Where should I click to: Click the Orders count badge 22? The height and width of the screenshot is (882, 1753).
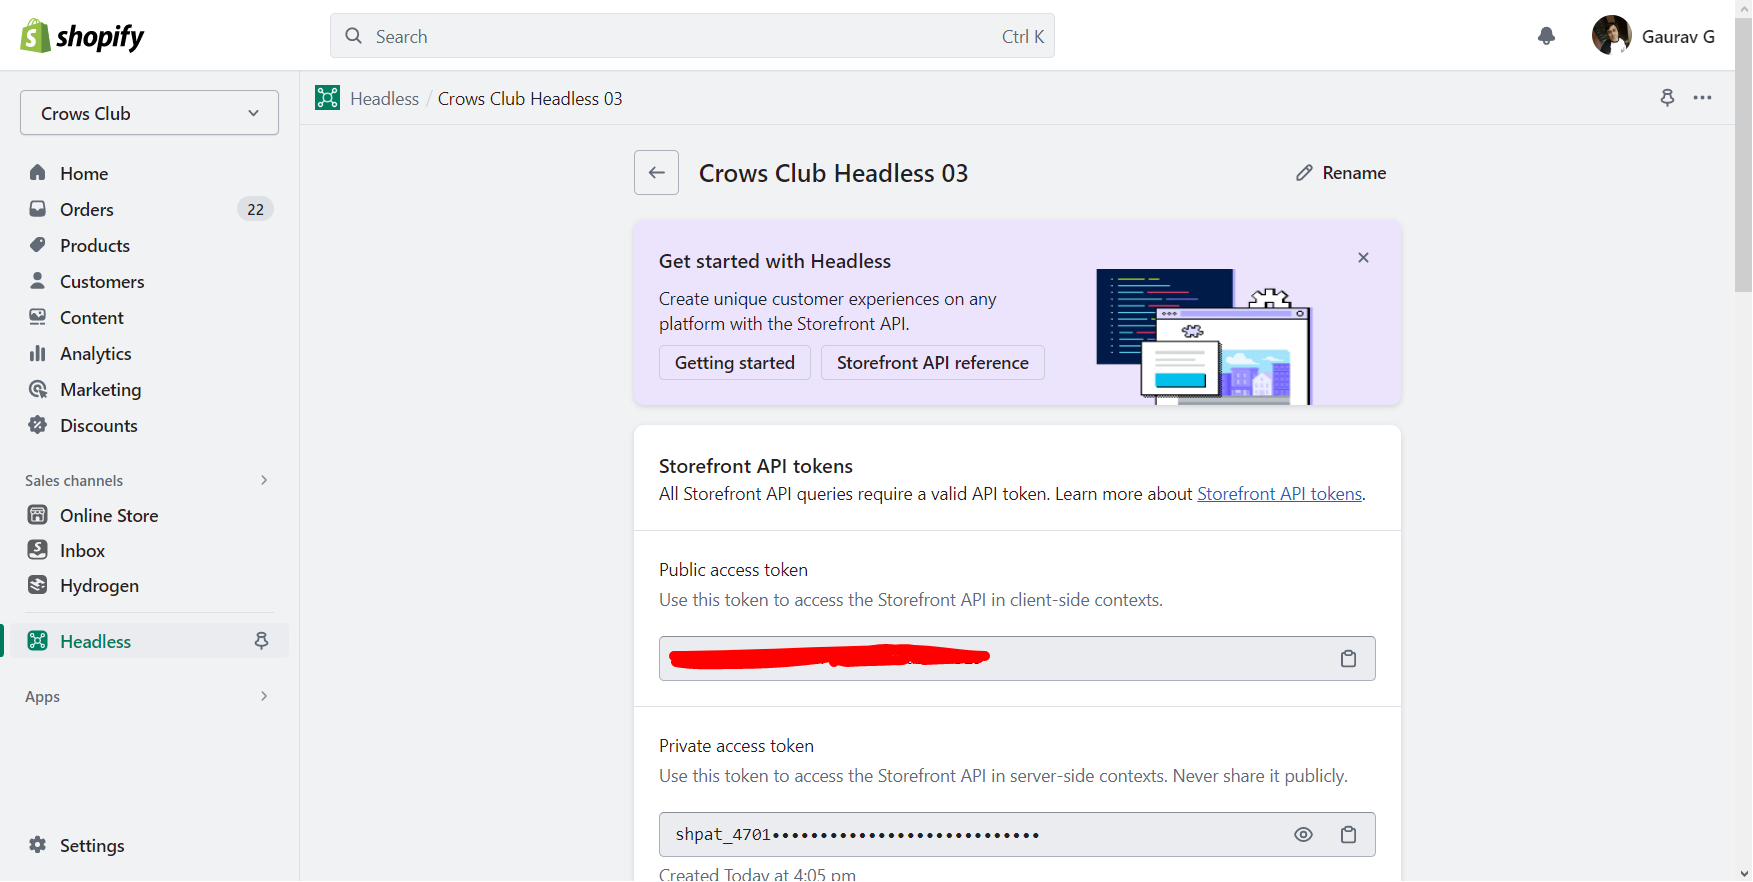(255, 209)
